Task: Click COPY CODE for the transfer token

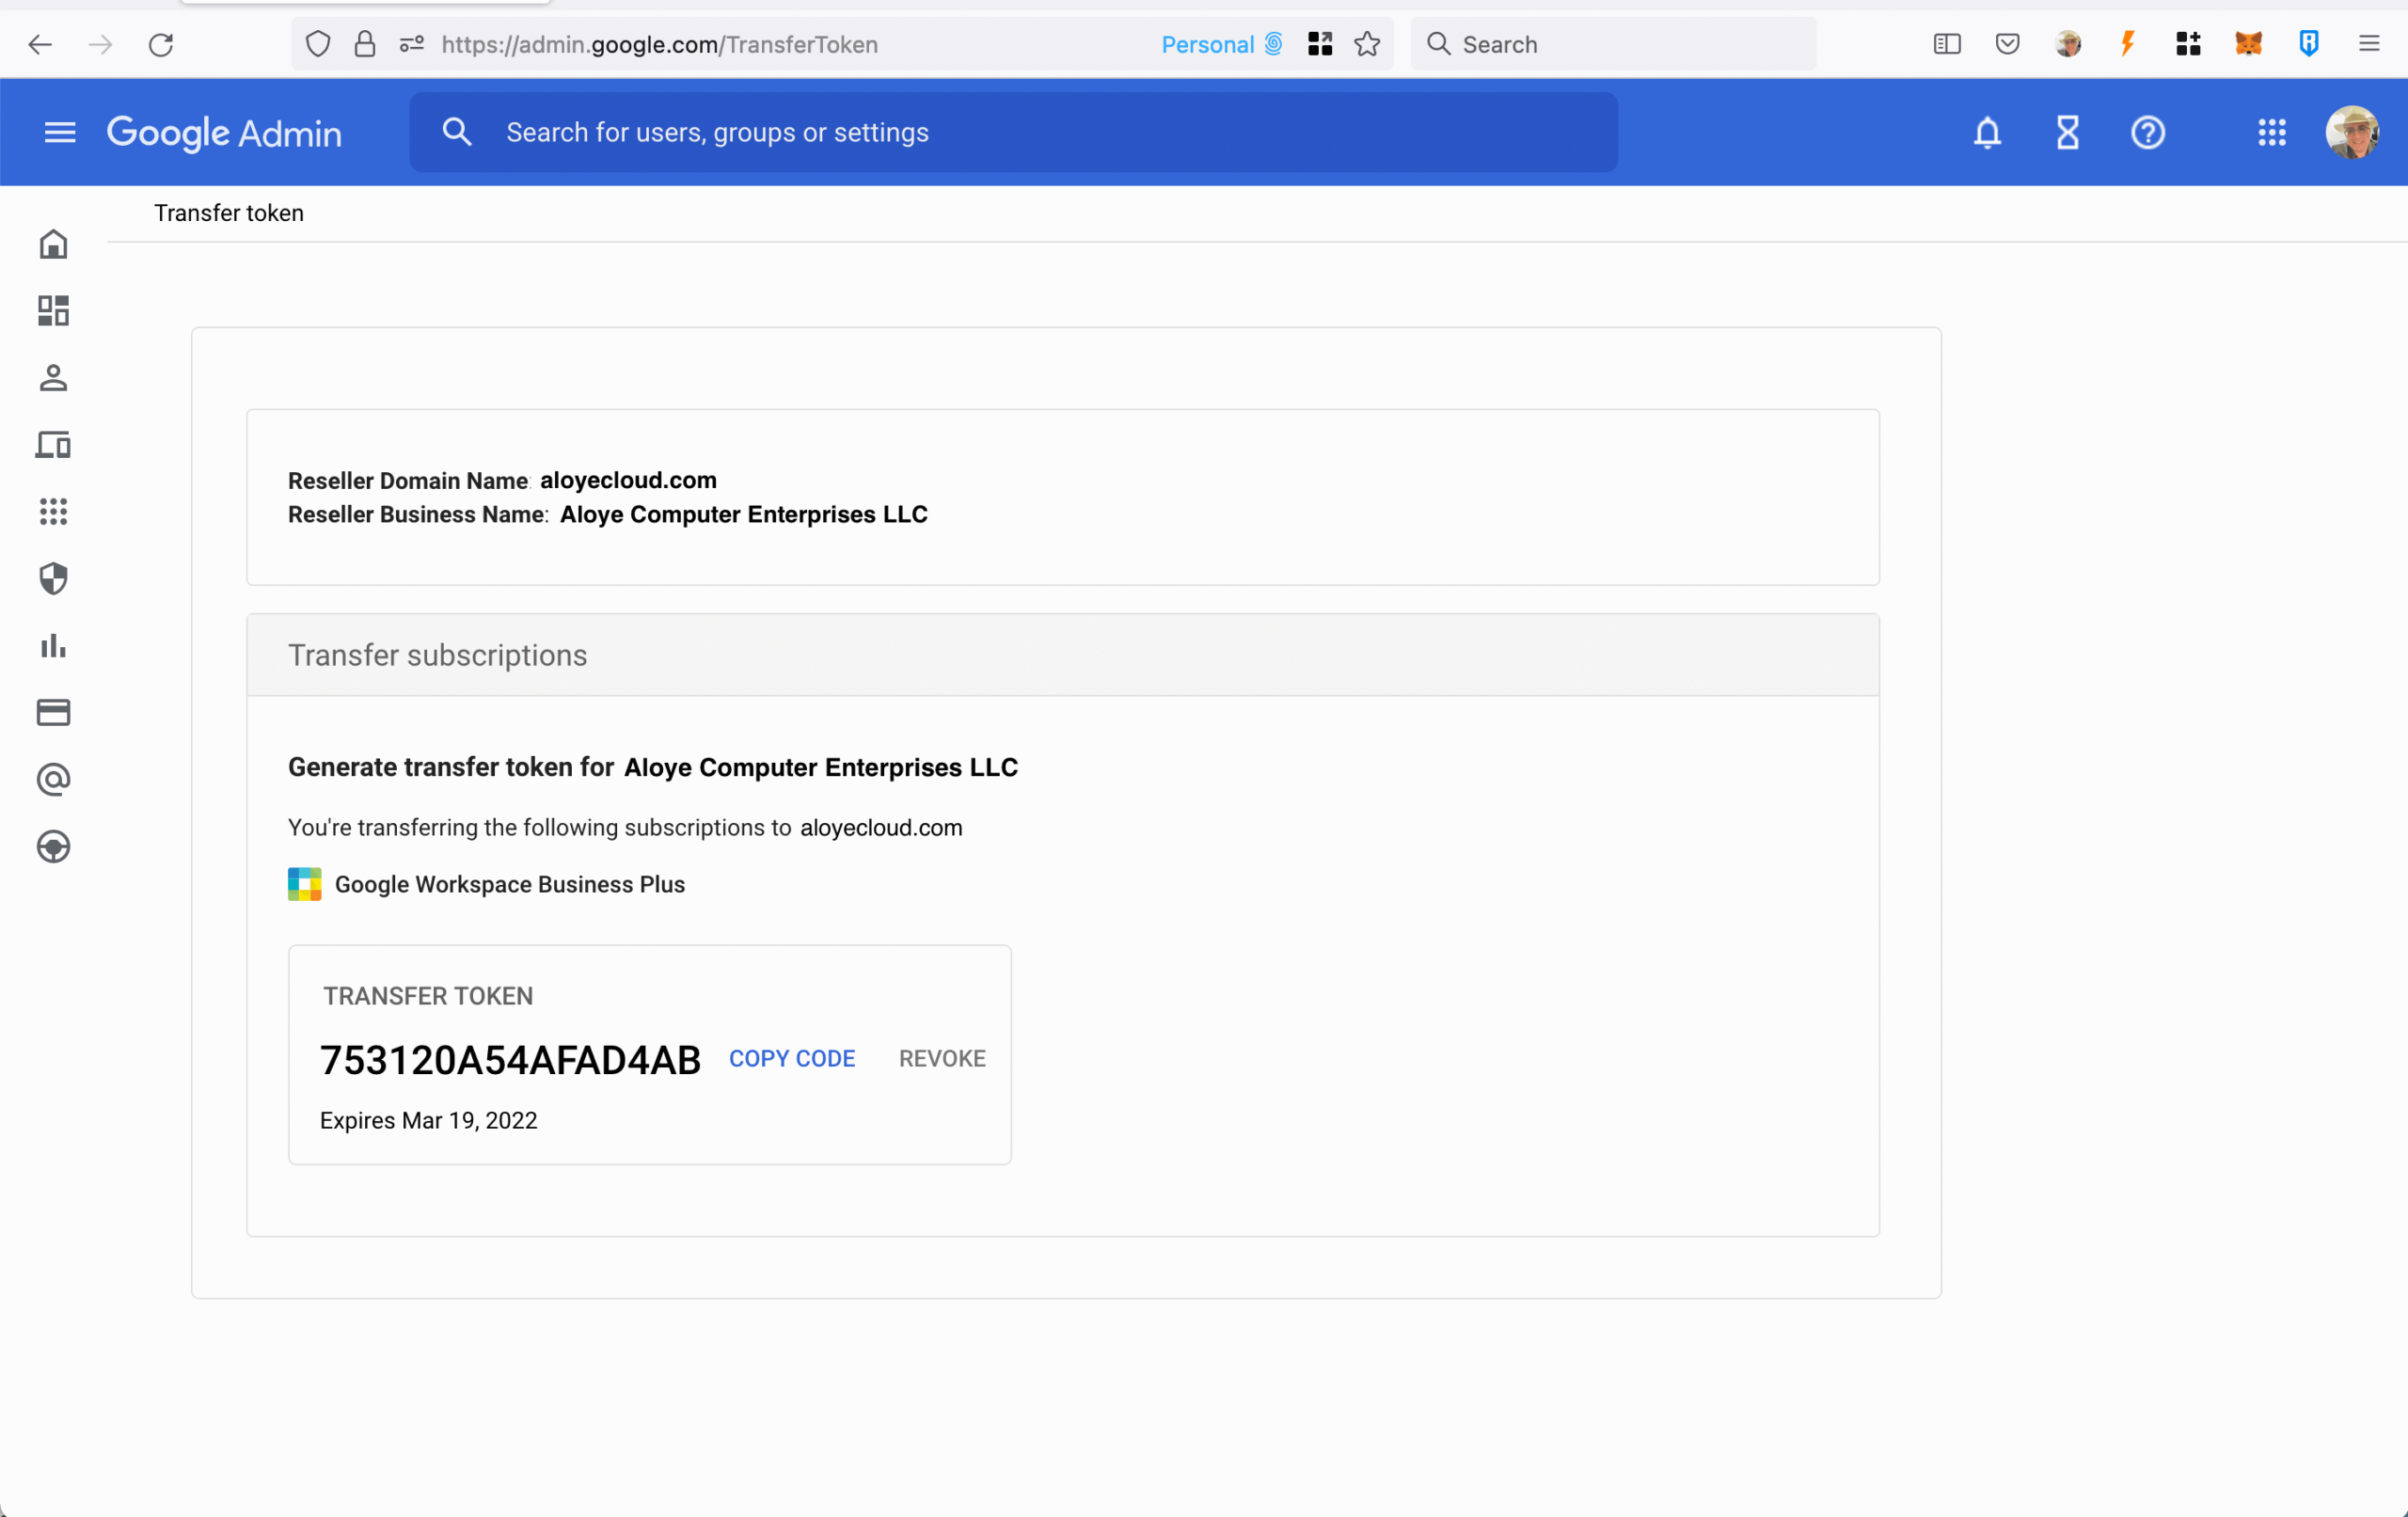Action: coord(791,1059)
